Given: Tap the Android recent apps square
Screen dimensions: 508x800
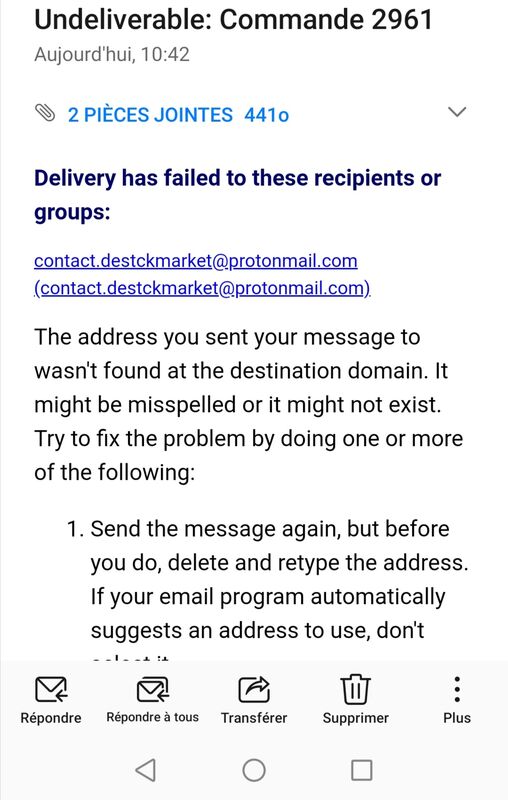Looking at the screenshot, I should coord(362,770).
